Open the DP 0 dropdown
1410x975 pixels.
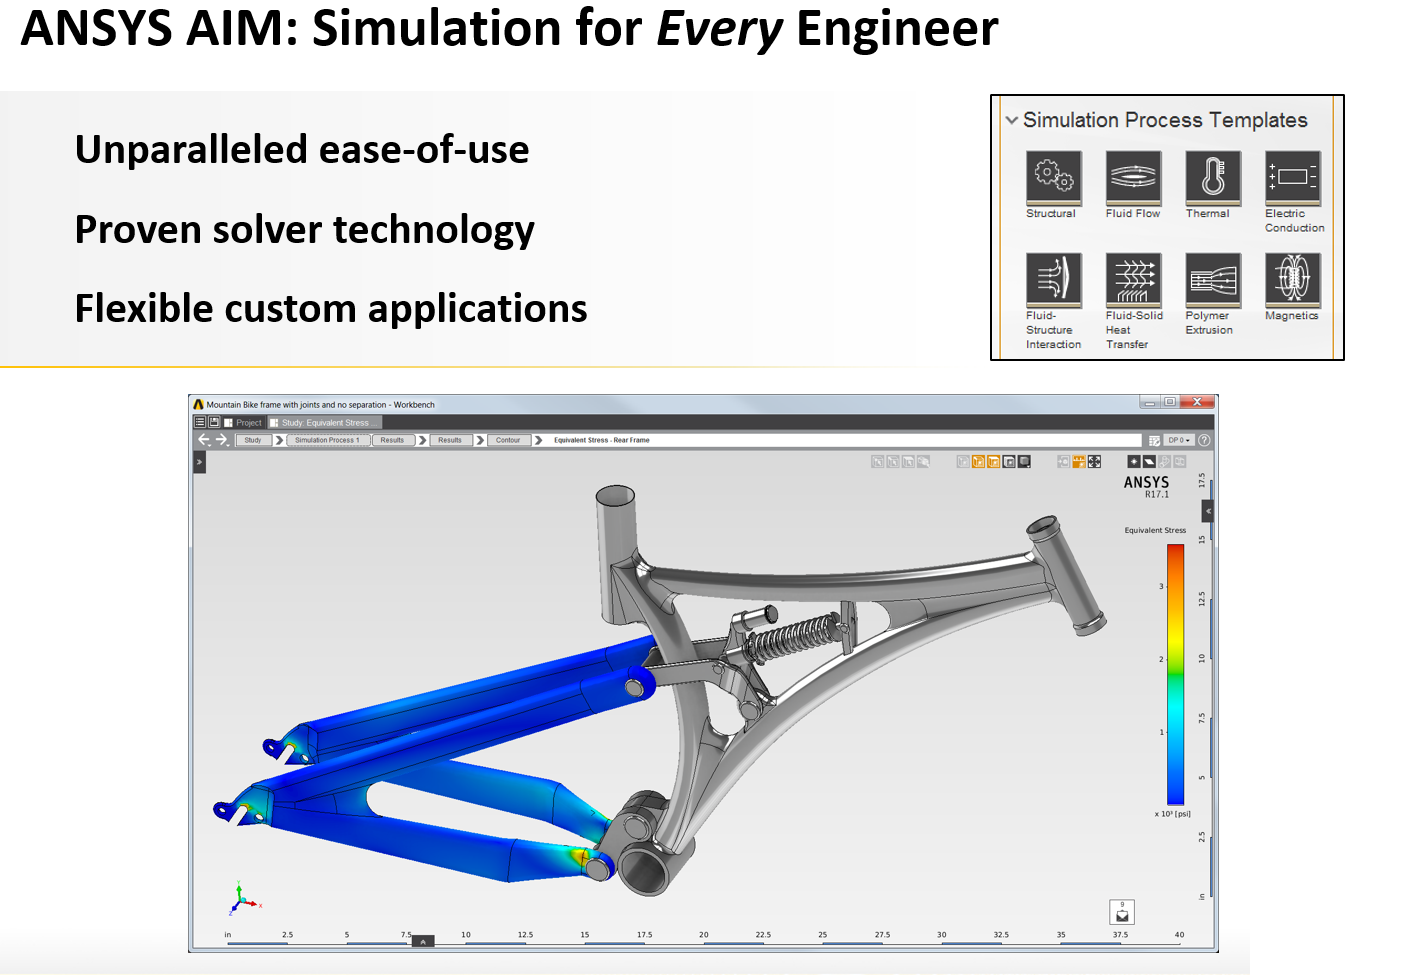(x=1179, y=440)
